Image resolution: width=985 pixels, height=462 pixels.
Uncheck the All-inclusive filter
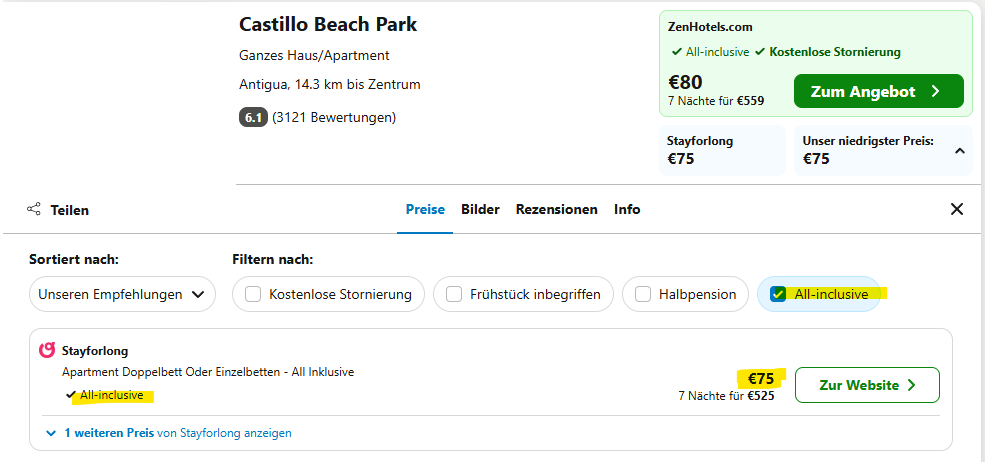(x=778, y=294)
